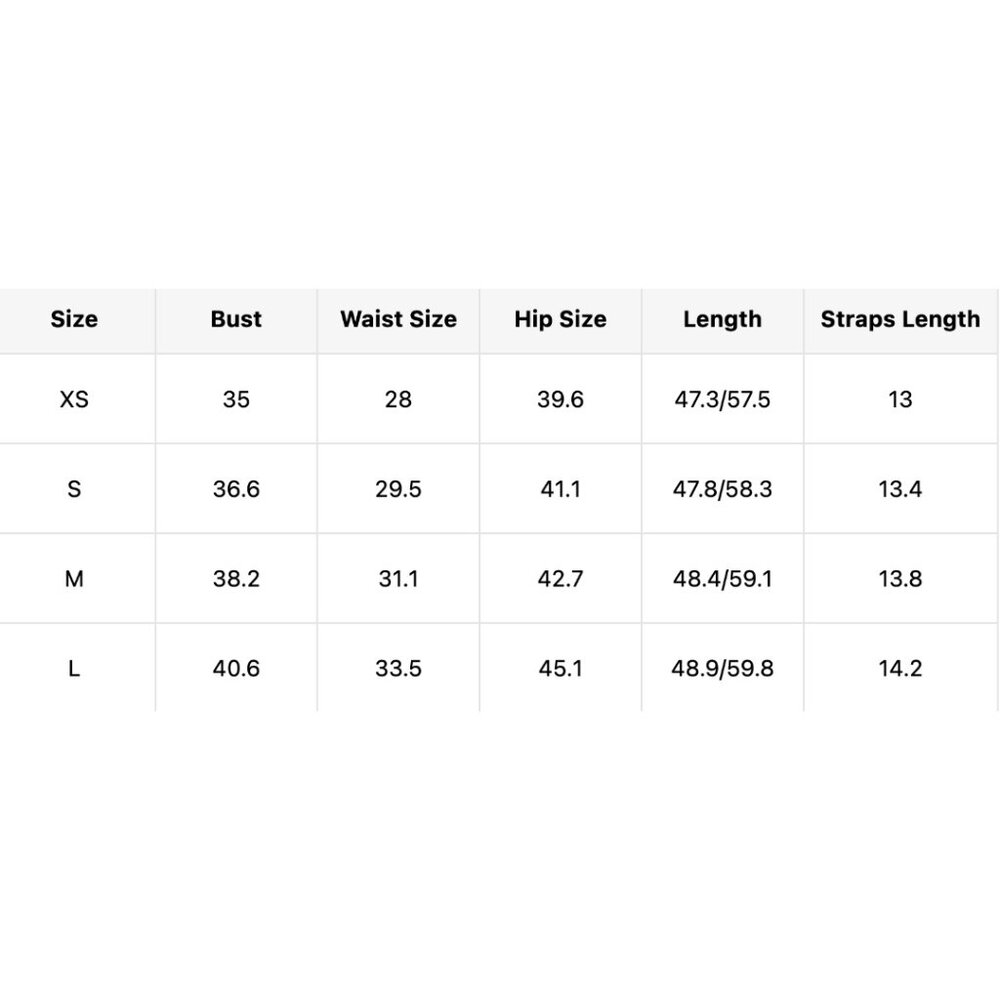
Task: Click the Bust column header
Action: click(236, 319)
